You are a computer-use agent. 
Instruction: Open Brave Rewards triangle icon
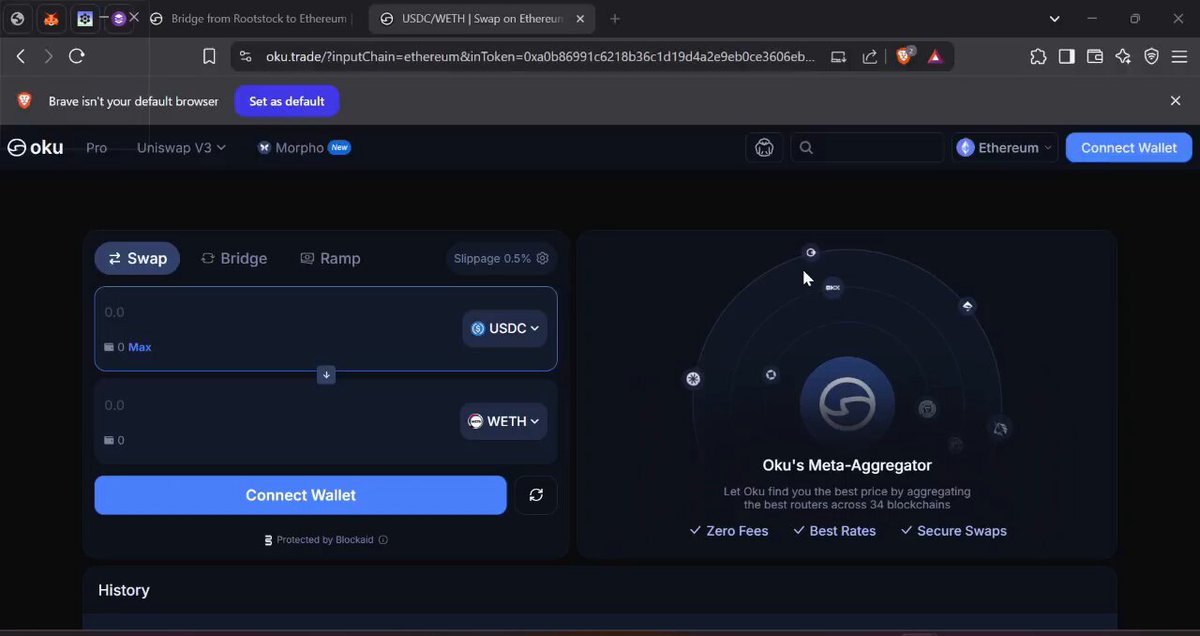coord(935,57)
